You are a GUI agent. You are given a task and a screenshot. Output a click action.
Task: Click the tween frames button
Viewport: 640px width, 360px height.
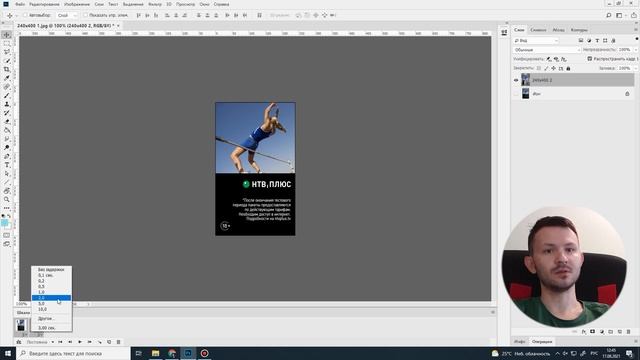[x=99, y=342]
